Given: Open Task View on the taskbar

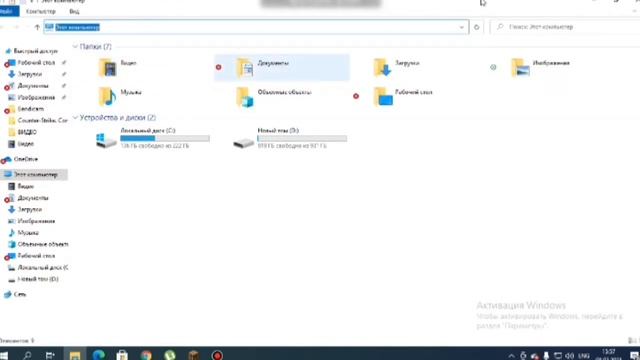Looking at the screenshot, I should pyautogui.click(x=50, y=356).
